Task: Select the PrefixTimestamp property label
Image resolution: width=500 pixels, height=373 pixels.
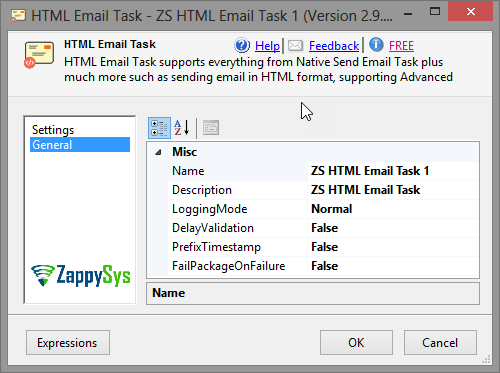Action: (216, 247)
